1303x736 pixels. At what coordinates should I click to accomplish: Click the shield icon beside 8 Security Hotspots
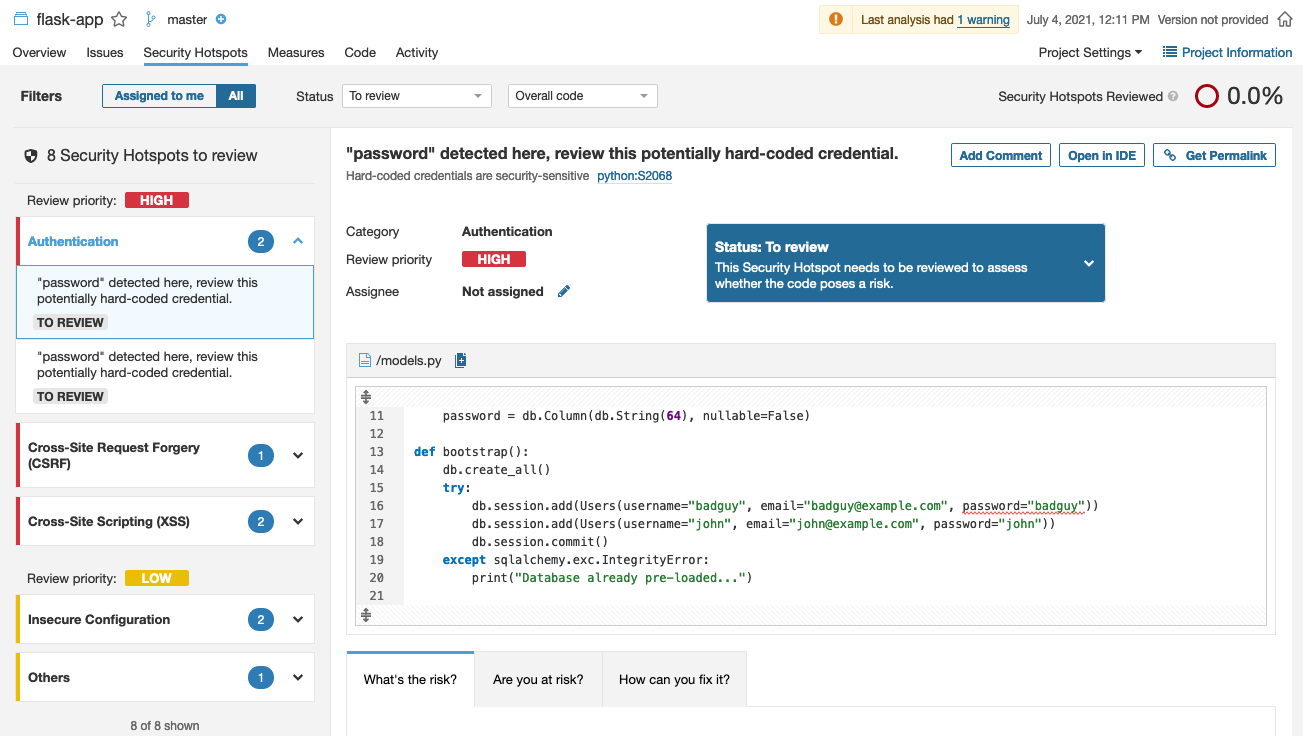click(31, 156)
